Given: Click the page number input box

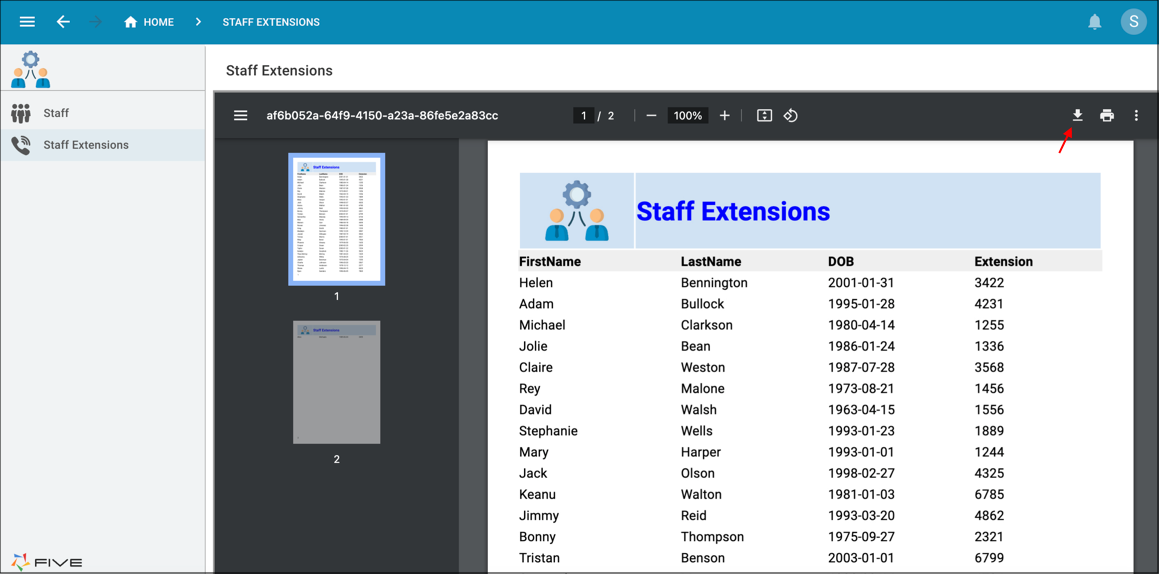Looking at the screenshot, I should (x=584, y=116).
